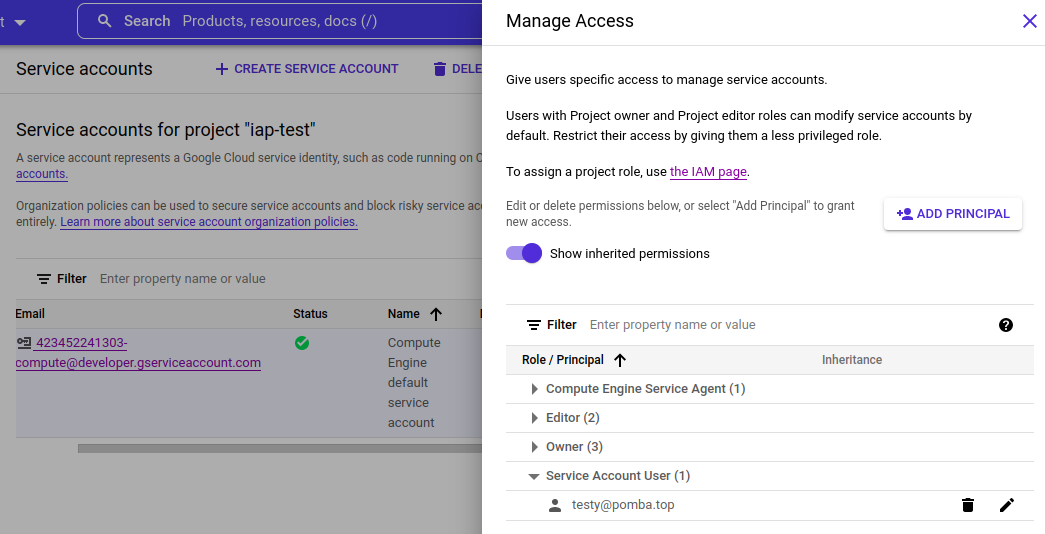Click the filter icon above service accounts table
The height and width of the screenshot is (534, 1045).
click(x=44, y=279)
